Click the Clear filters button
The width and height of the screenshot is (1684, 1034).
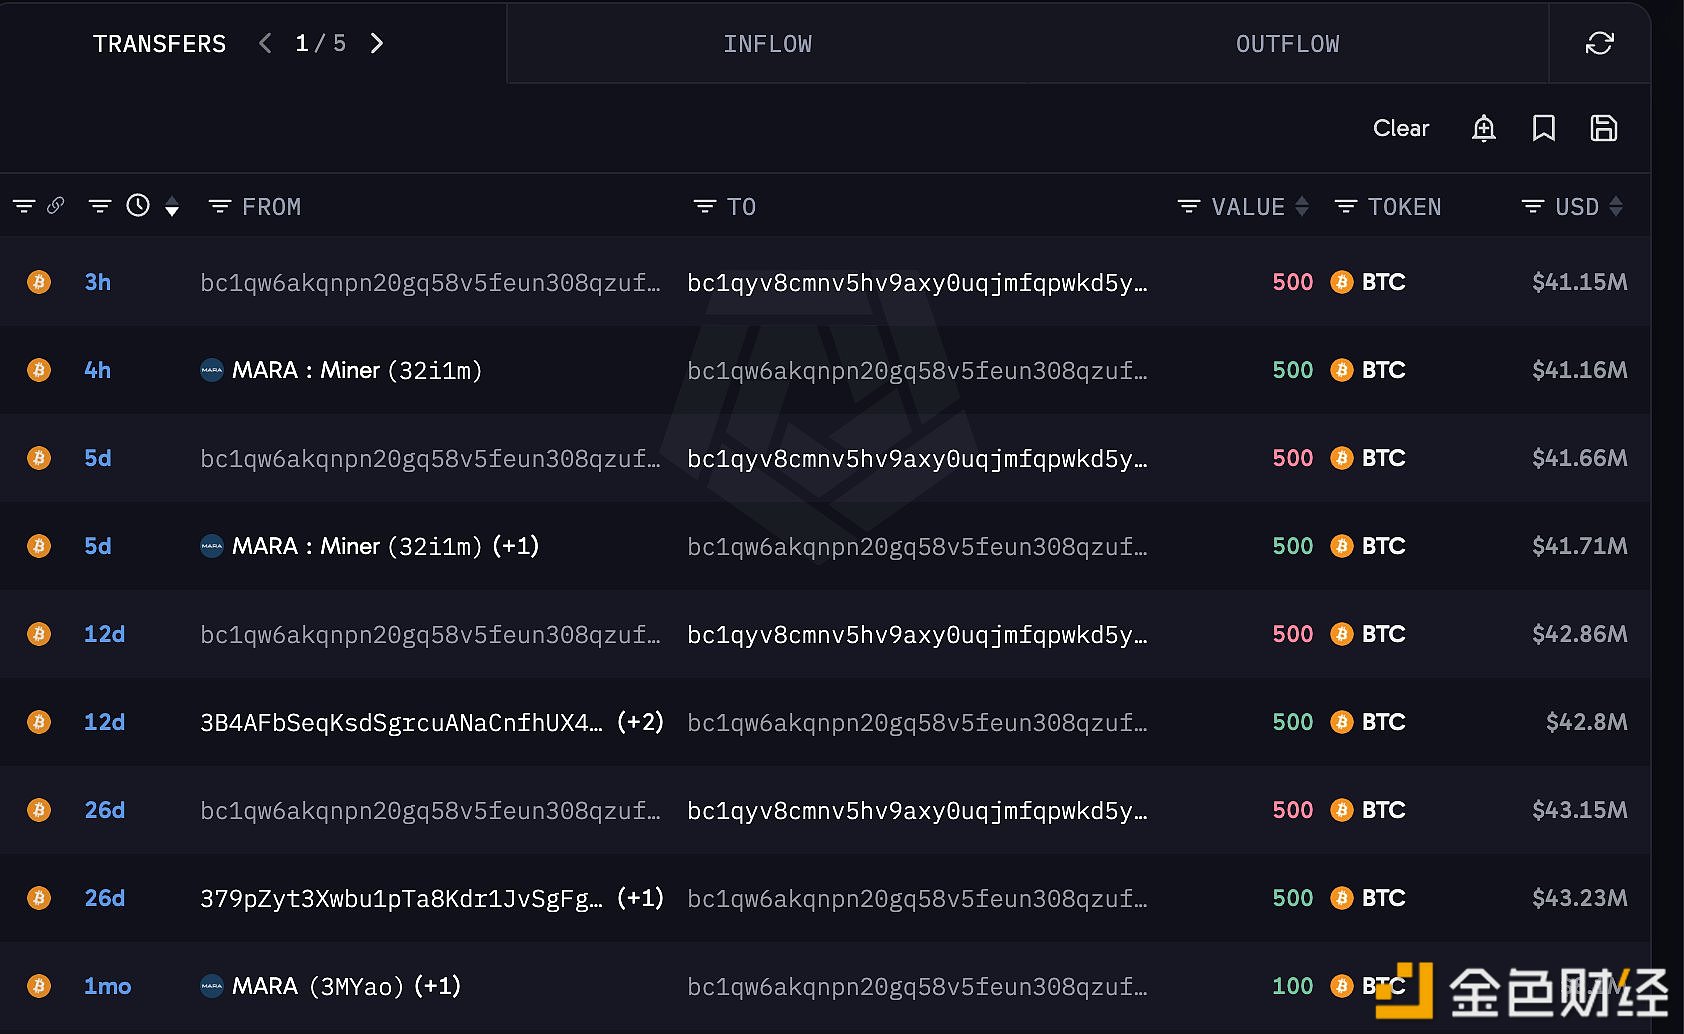(1401, 128)
